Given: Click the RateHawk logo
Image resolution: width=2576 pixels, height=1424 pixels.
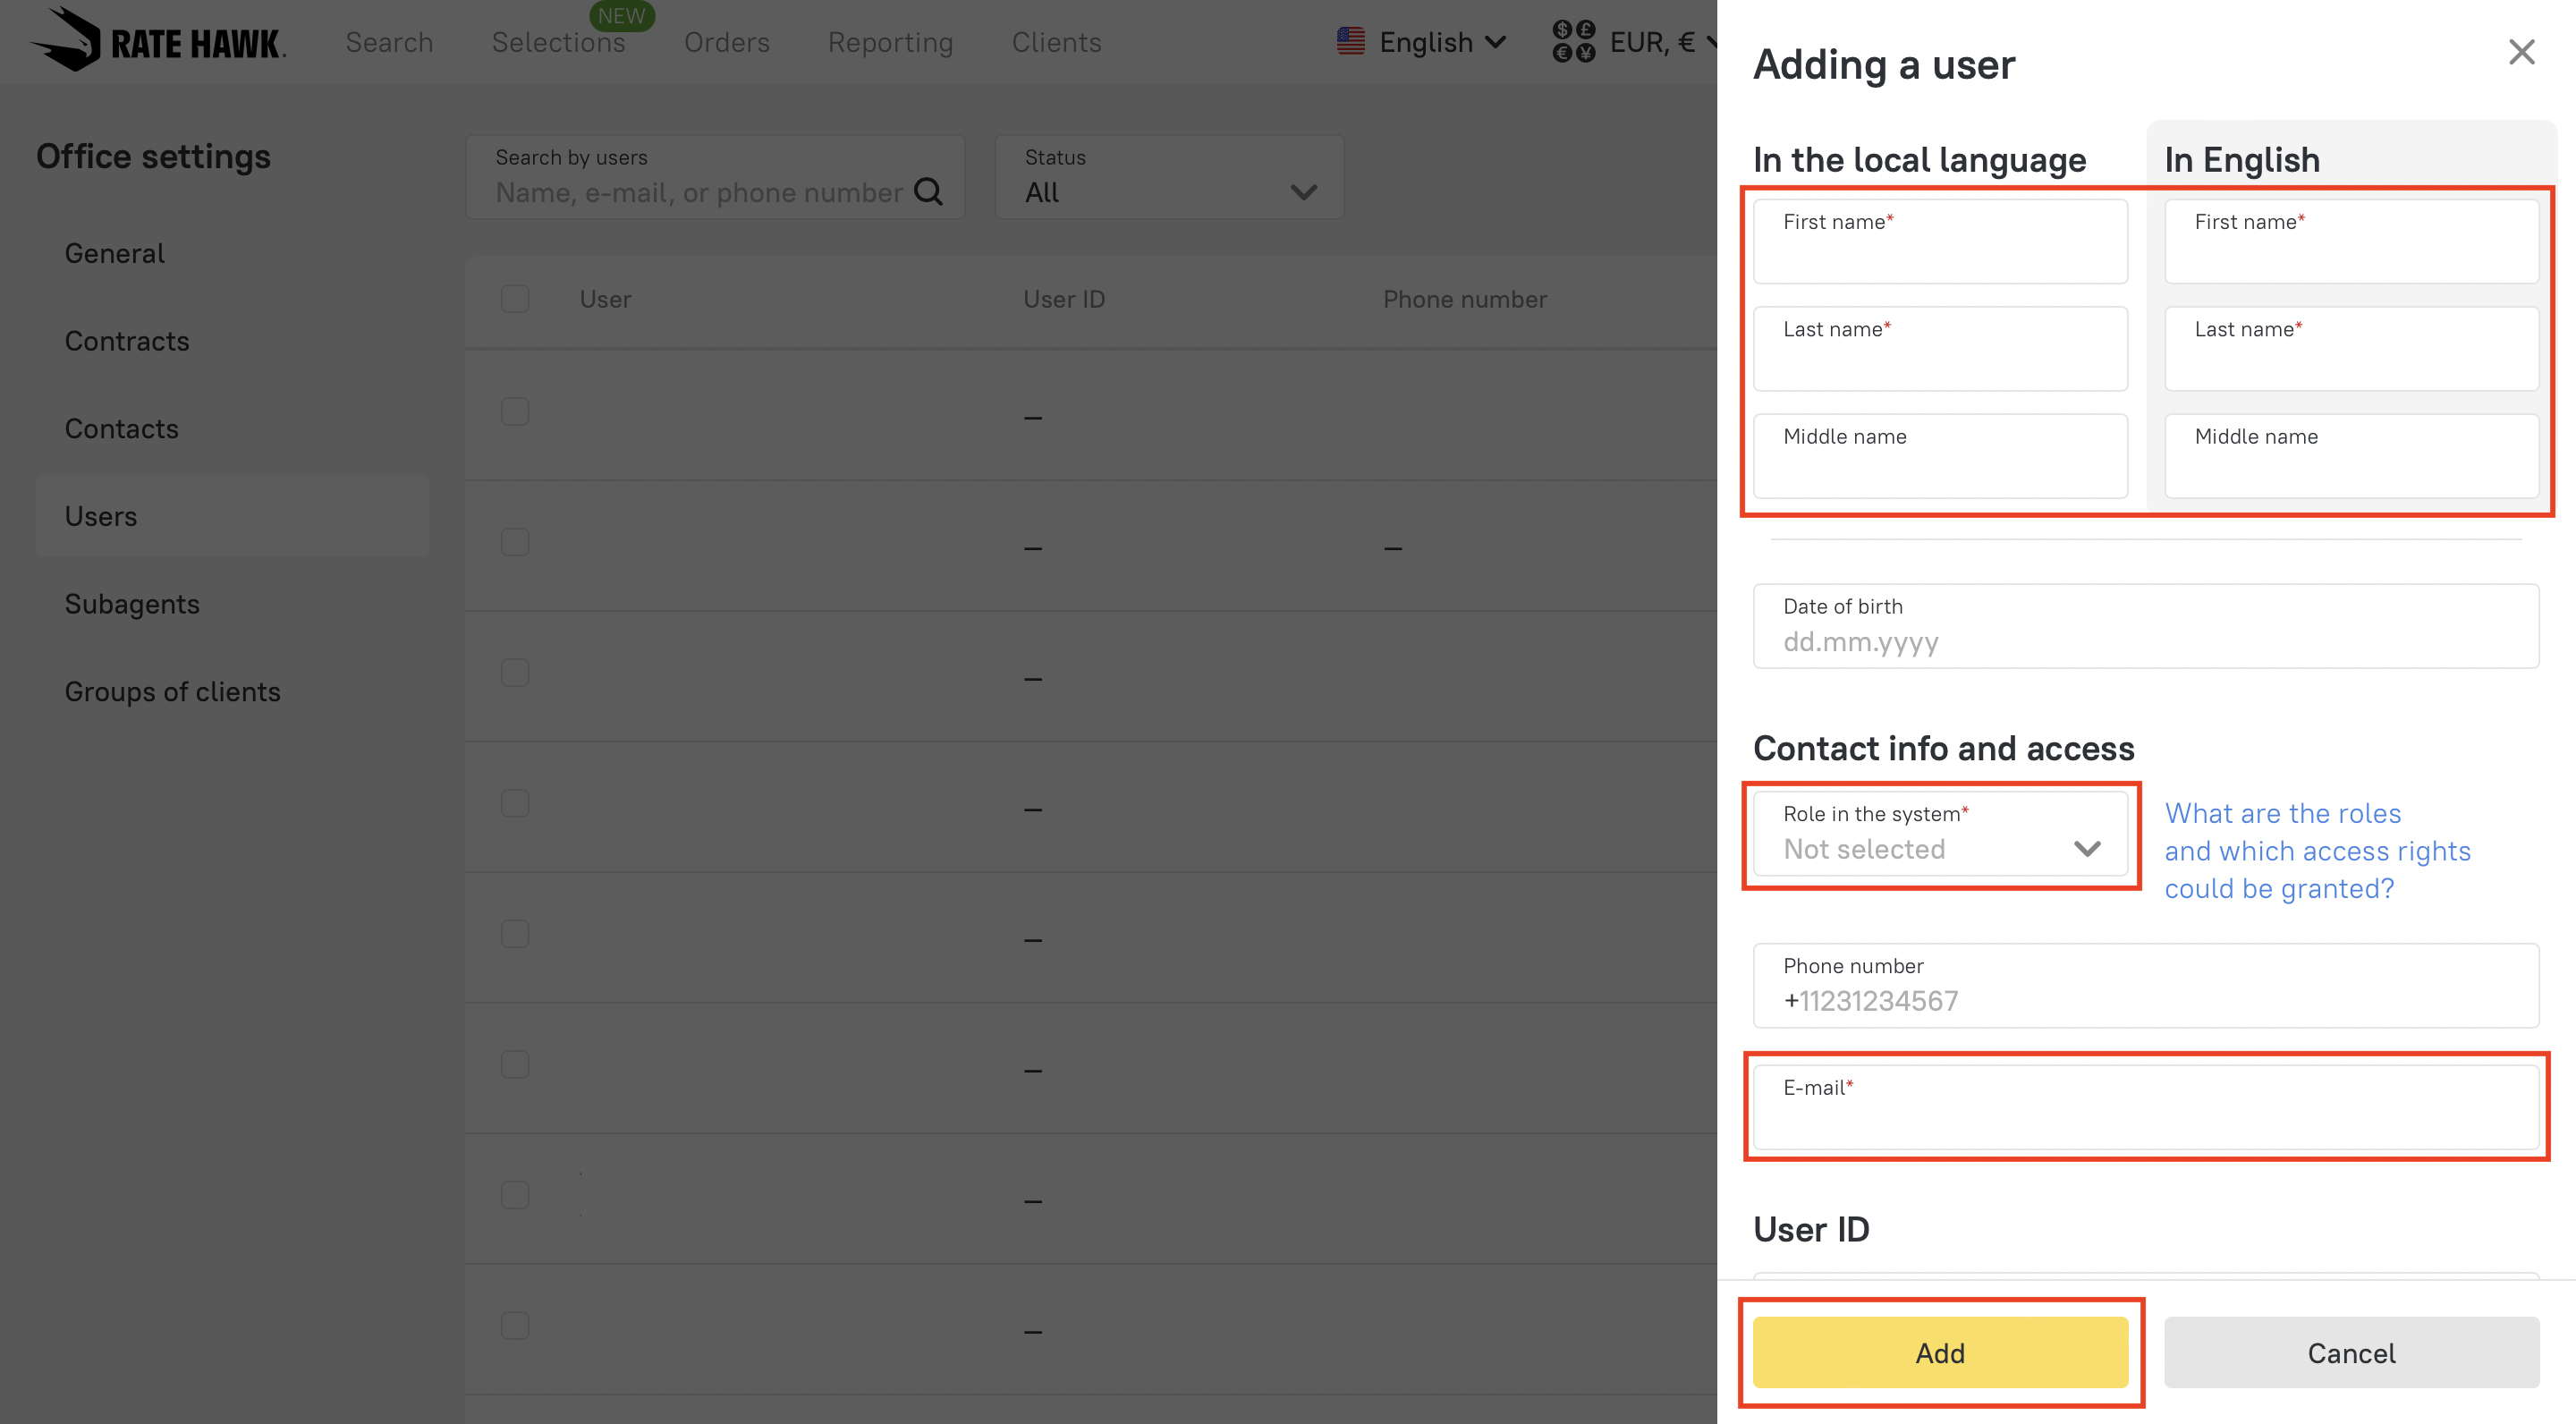Looking at the screenshot, I should click(158, 40).
